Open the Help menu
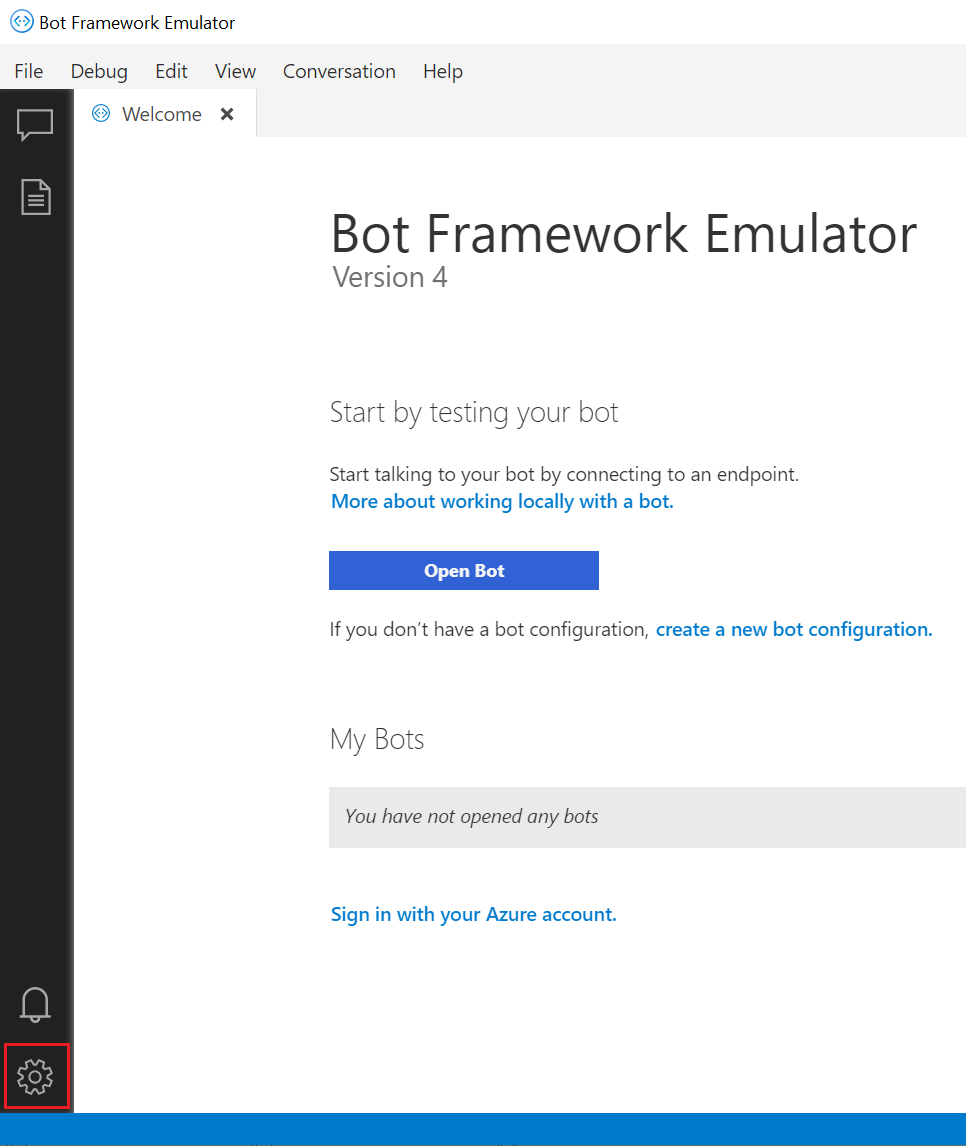966x1146 pixels. [x=442, y=71]
